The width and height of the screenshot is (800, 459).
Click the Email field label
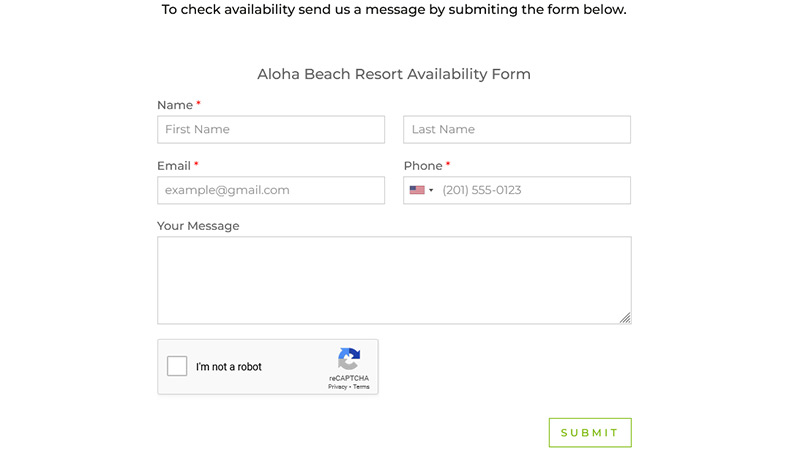pyautogui.click(x=174, y=166)
